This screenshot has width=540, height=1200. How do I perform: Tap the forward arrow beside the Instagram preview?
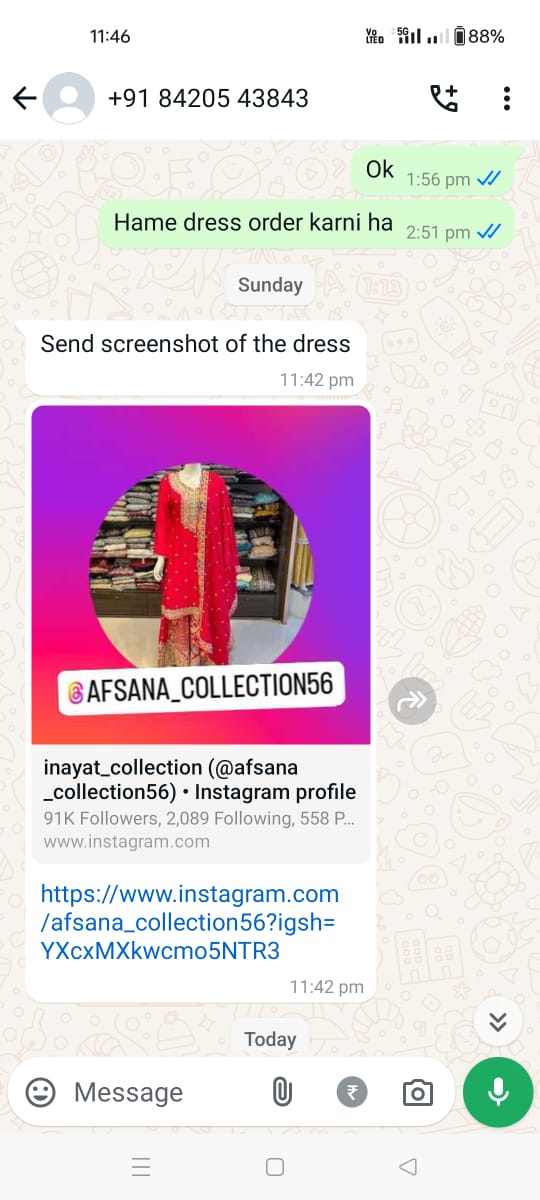412,702
